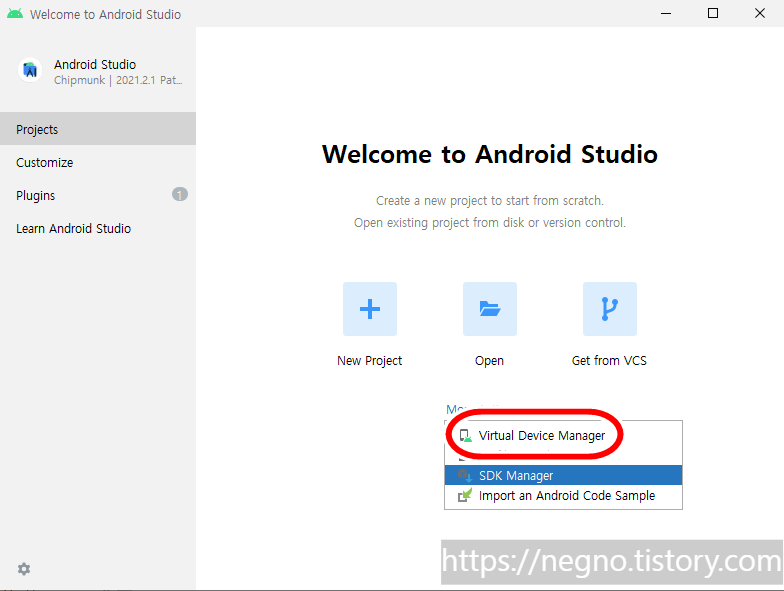The image size is (784, 591).
Task: Click the Plugins update count badge
Action: coord(180,194)
